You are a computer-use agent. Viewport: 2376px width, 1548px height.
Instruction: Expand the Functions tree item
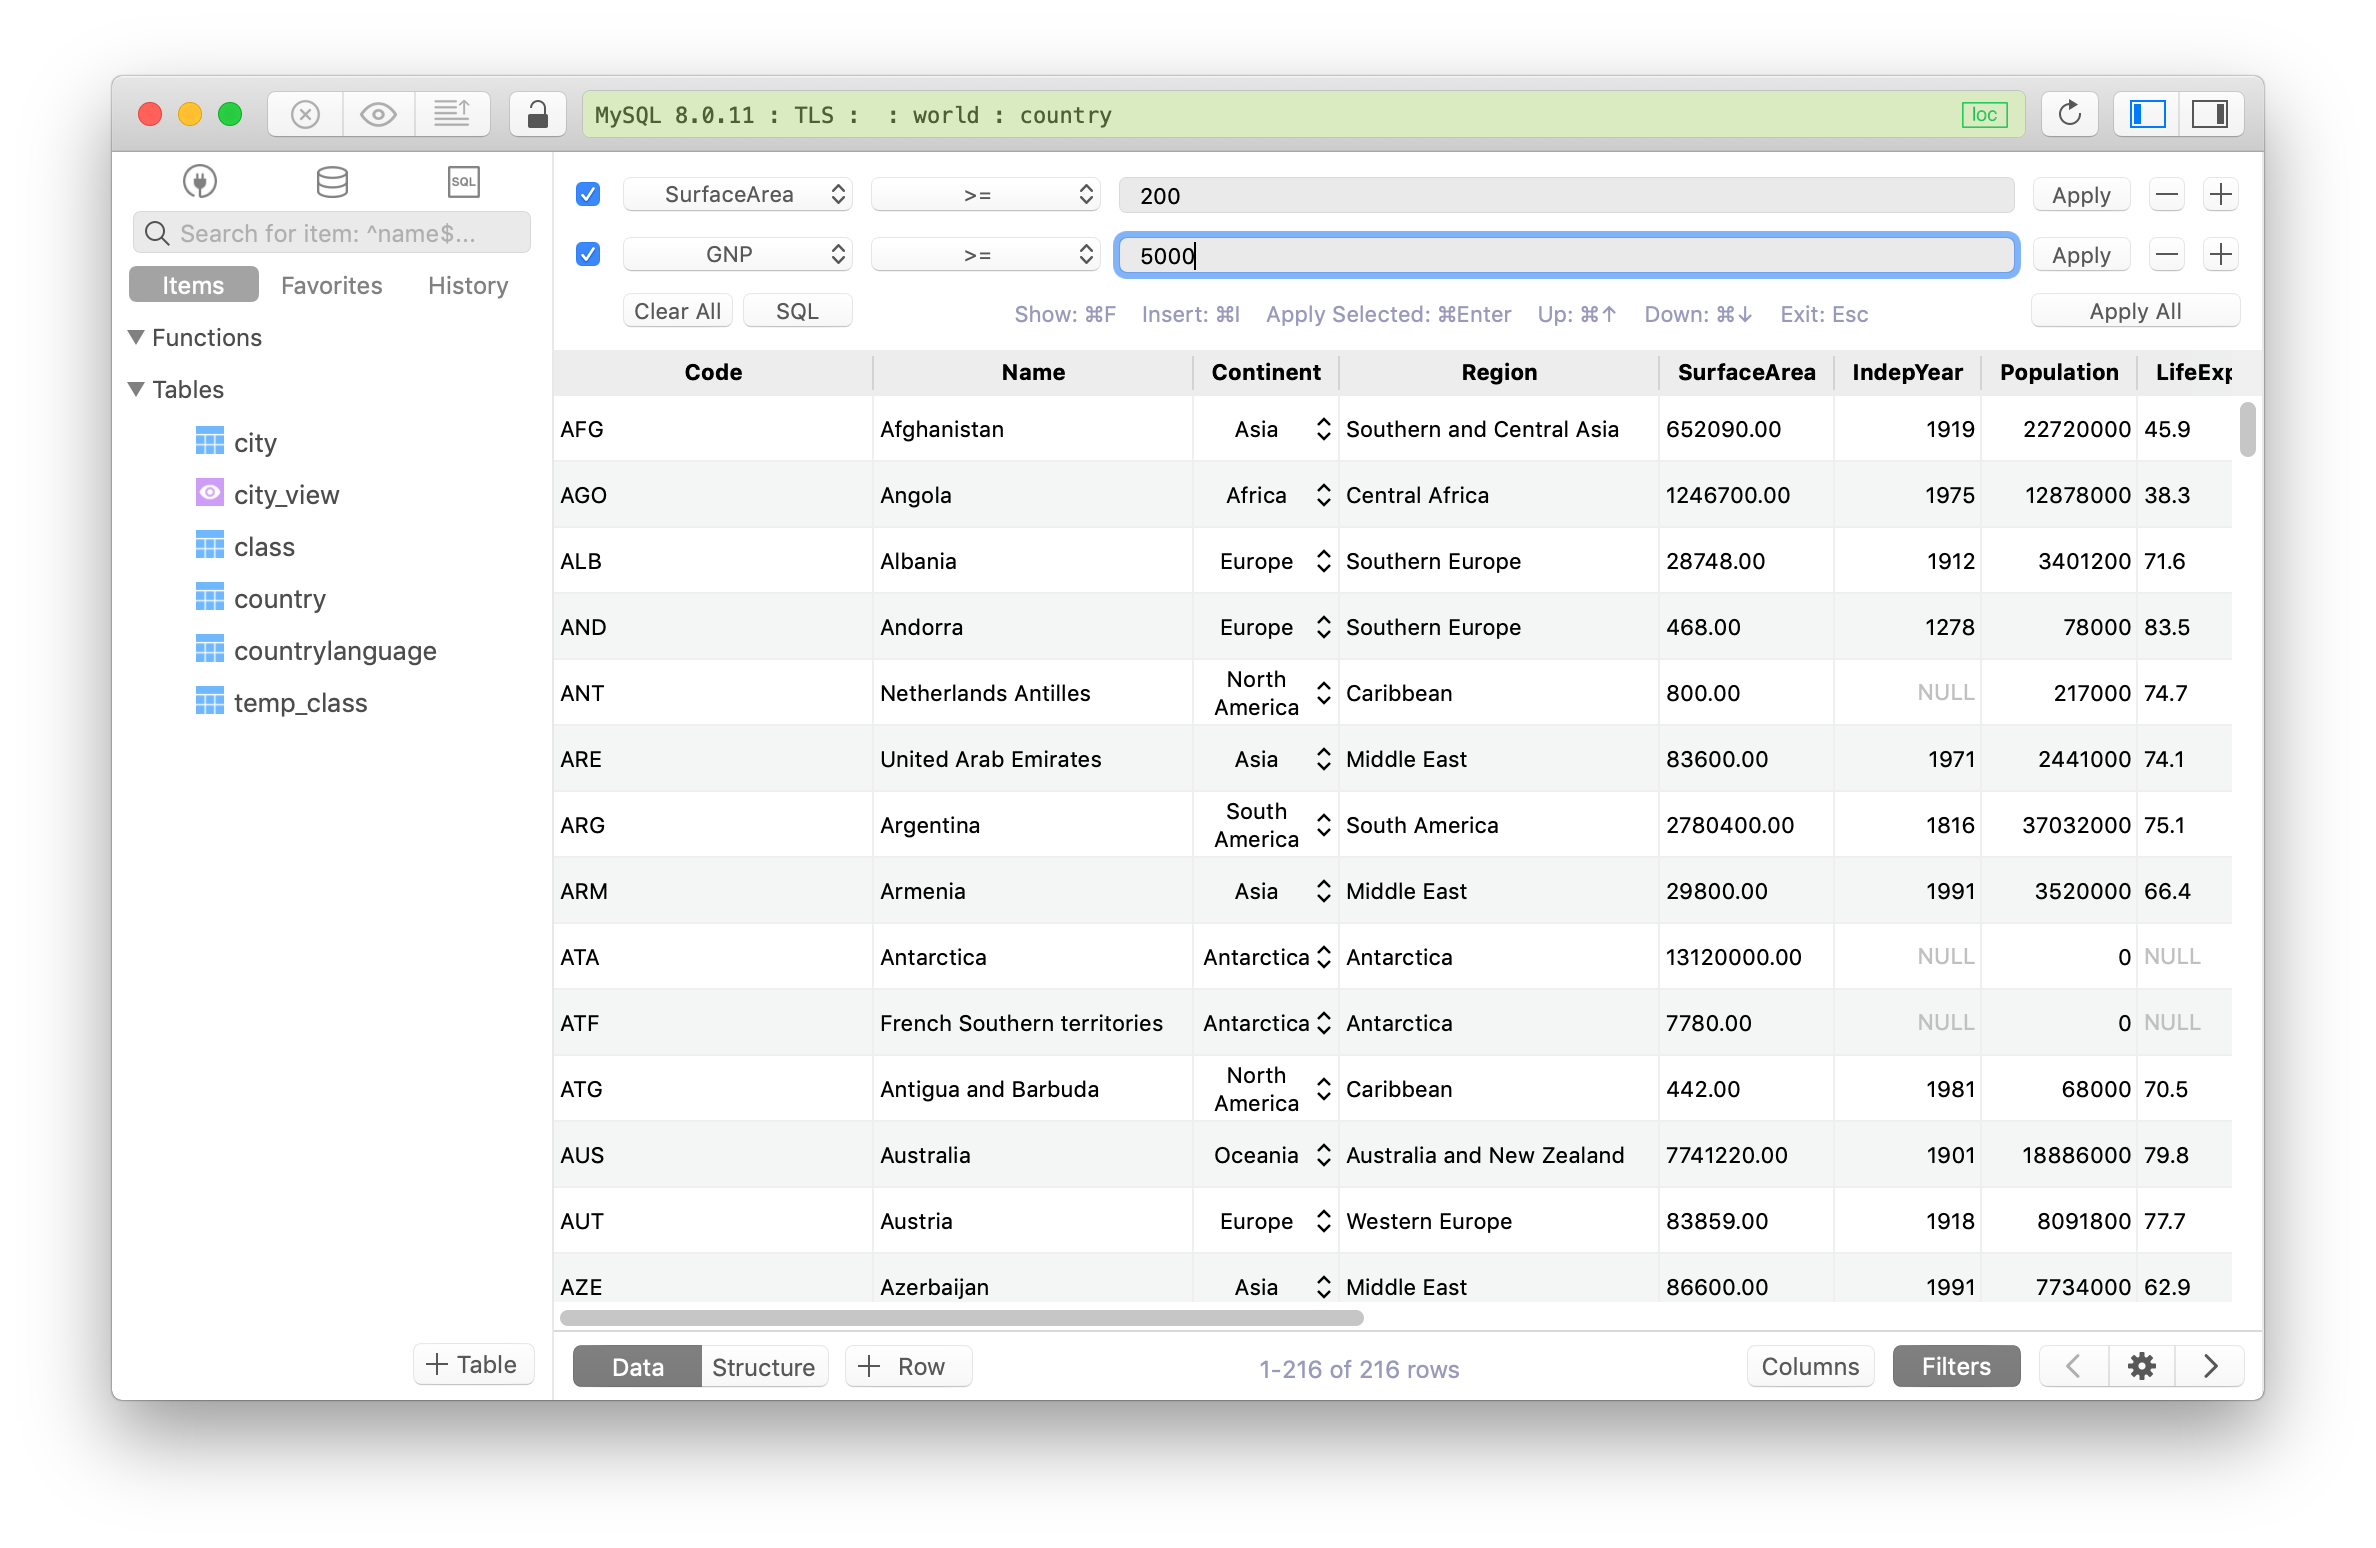click(140, 338)
